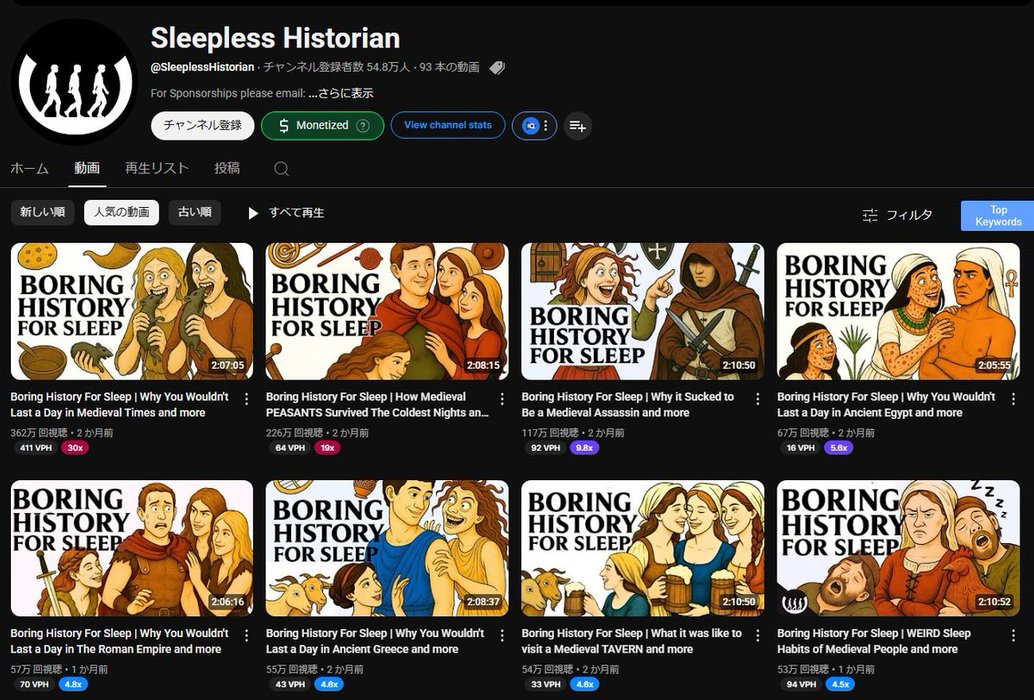This screenshot has width=1034, height=700.
Task: Click title 'Why You Wouldn't Last a Day in Medieval Times'
Action: (119, 405)
